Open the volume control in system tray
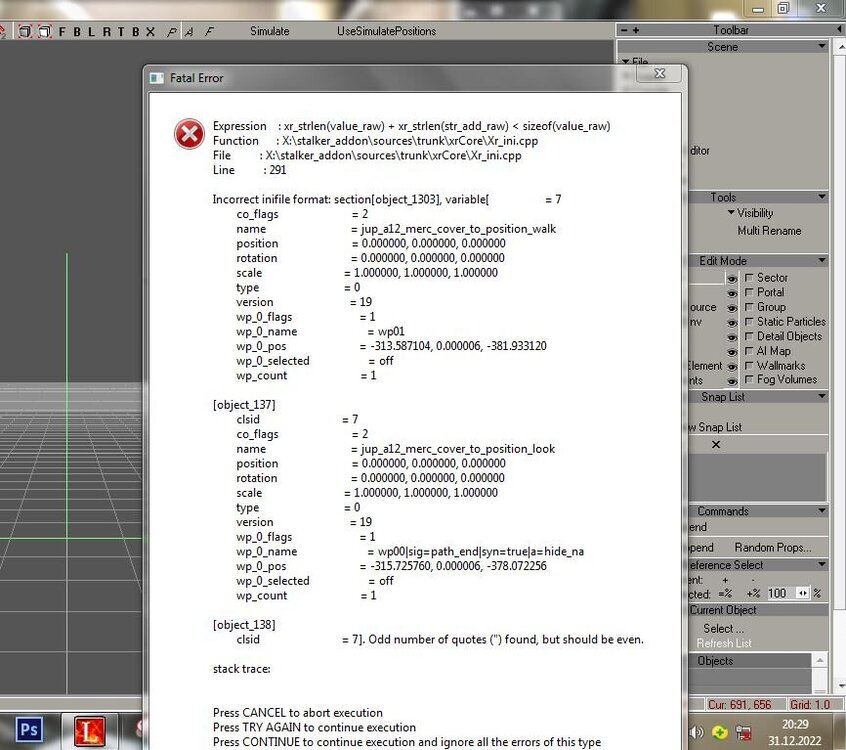Image resolution: width=846 pixels, height=750 pixels. 697,732
